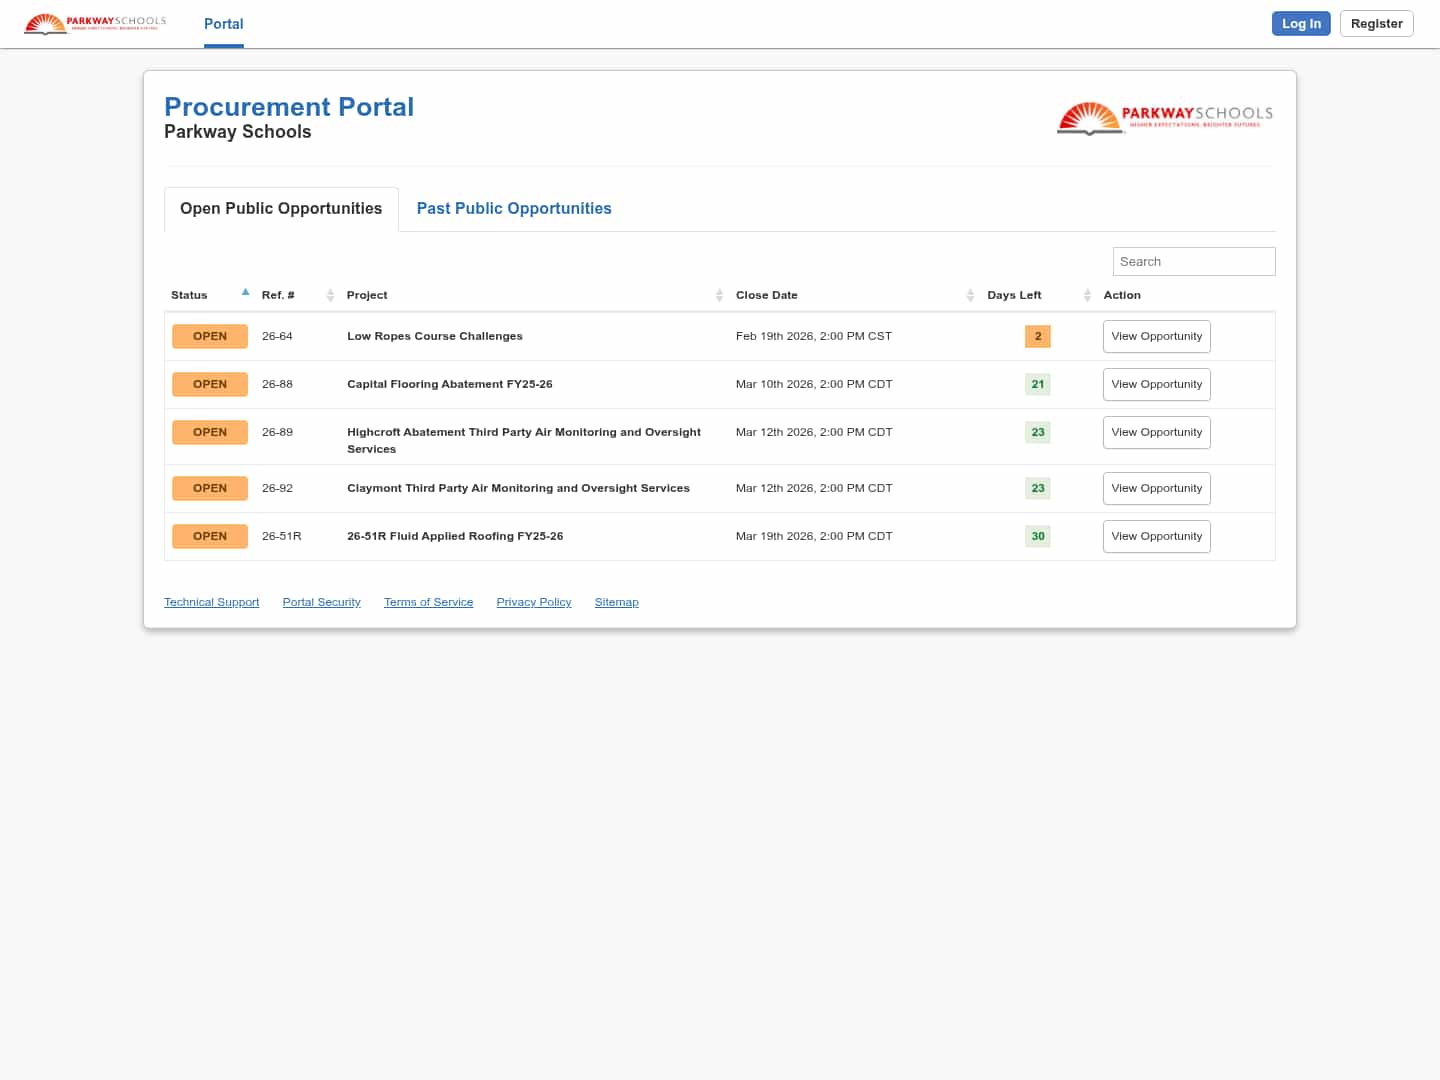Viewport: 1440px width, 1080px height.
Task: View Opportunity for Capital Flooring Abatement FY25-26
Action: (1156, 384)
